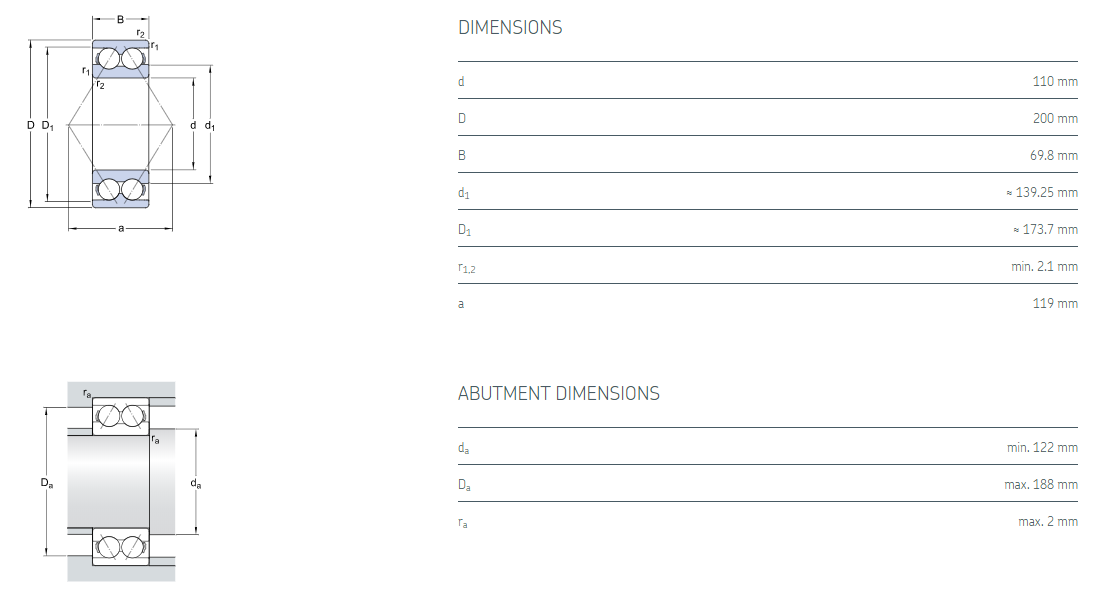Click the 69.8 mm width value

[x=1053, y=155]
